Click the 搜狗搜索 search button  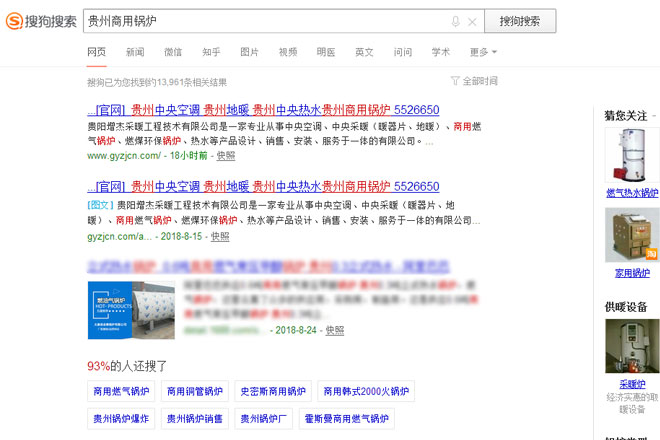pos(520,21)
